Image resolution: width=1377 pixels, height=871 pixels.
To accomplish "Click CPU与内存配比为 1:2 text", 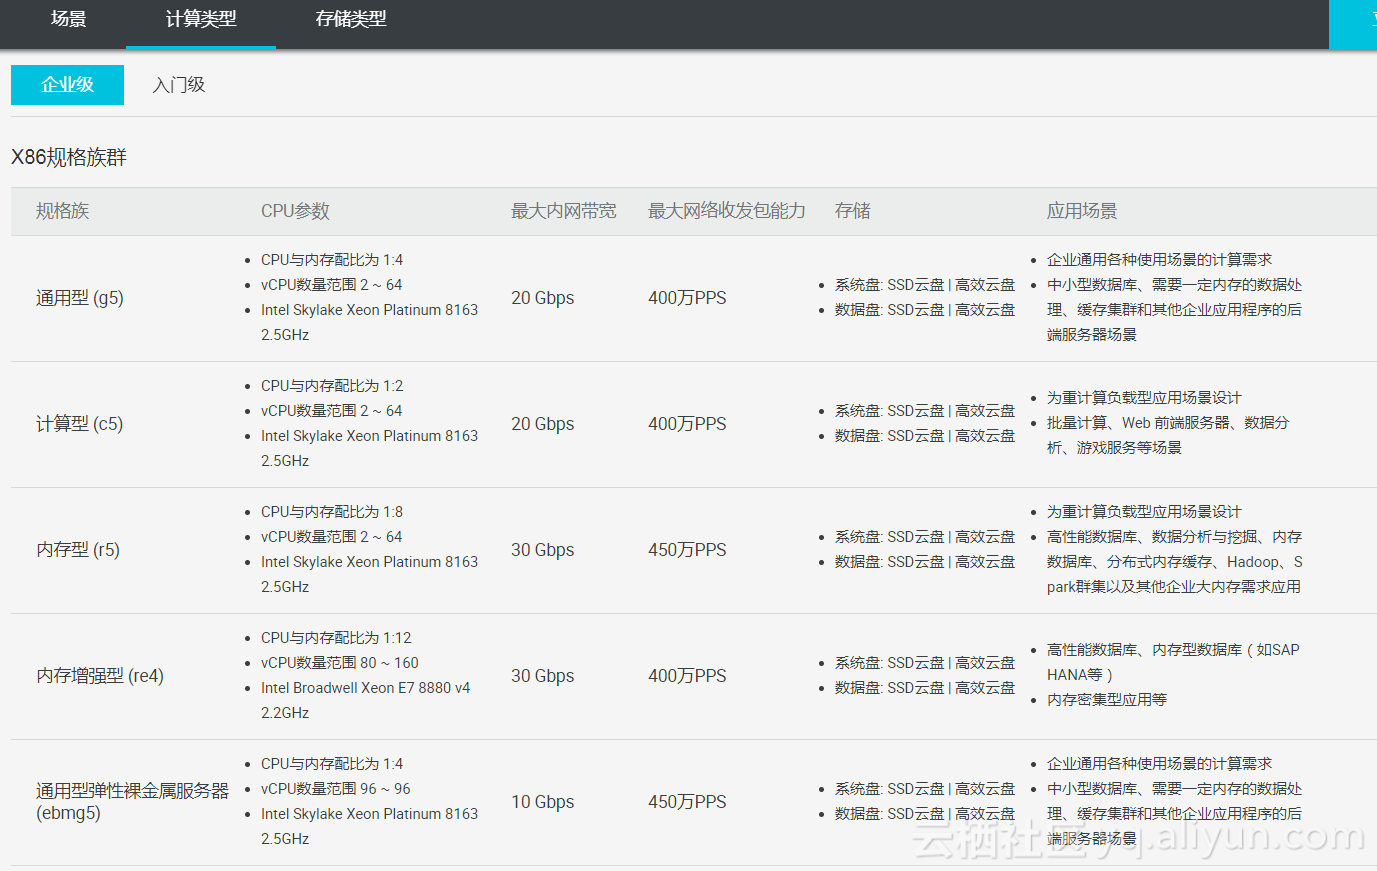I will (x=332, y=386).
